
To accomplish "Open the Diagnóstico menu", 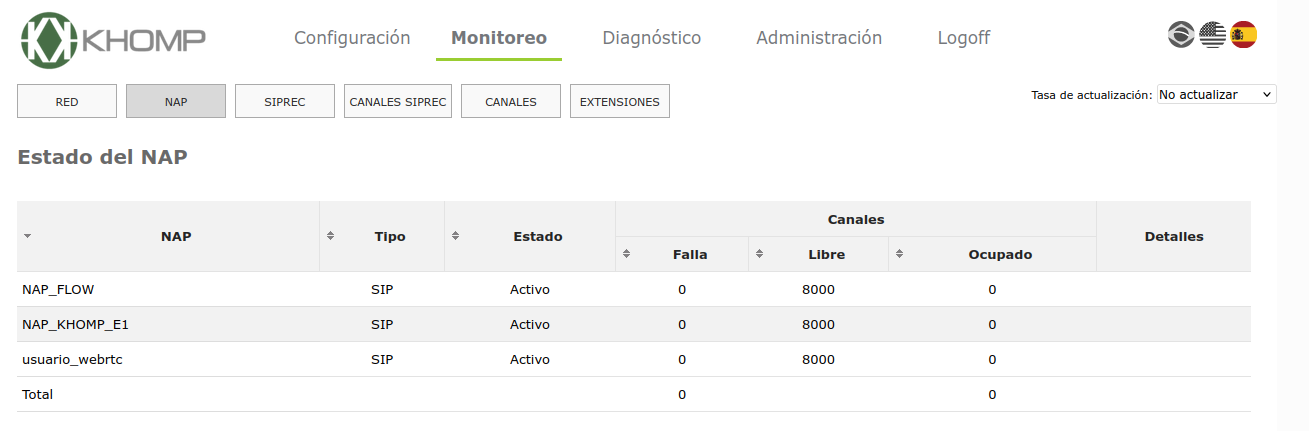I will 651,38.
